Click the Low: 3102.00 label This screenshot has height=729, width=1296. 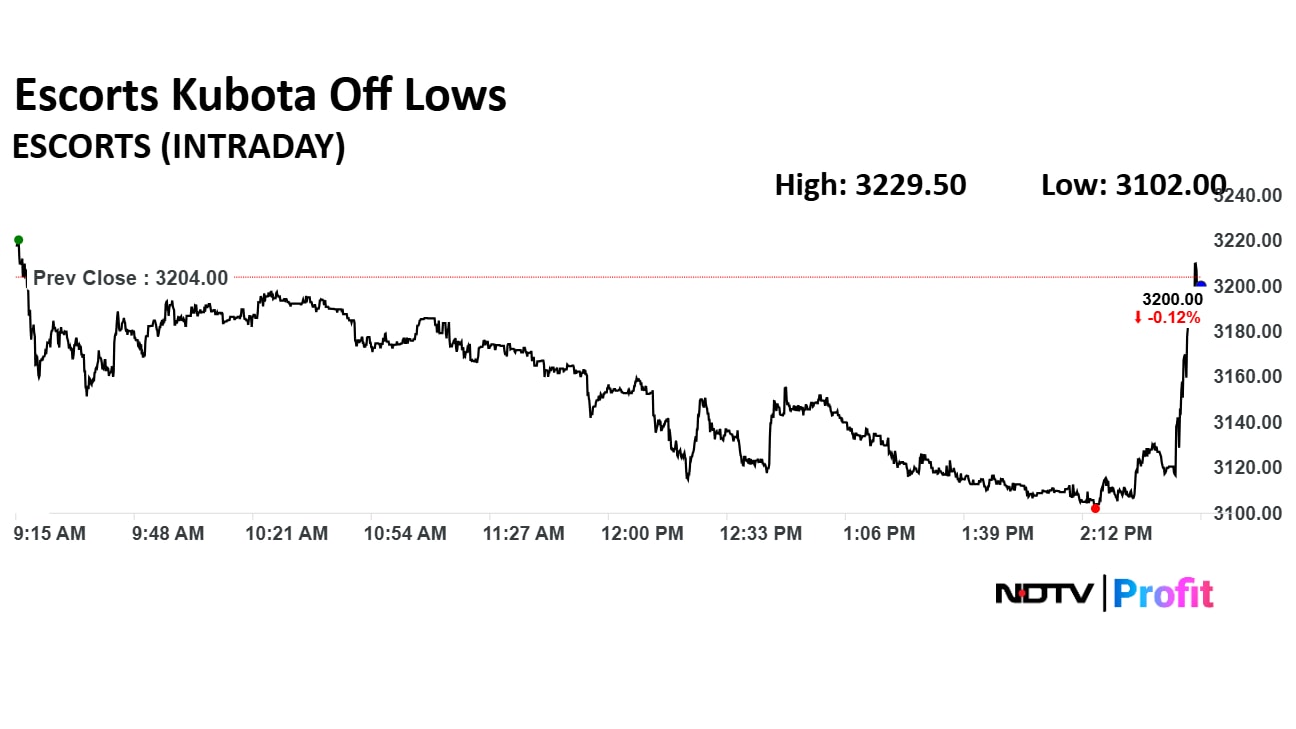(x=1133, y=185)
